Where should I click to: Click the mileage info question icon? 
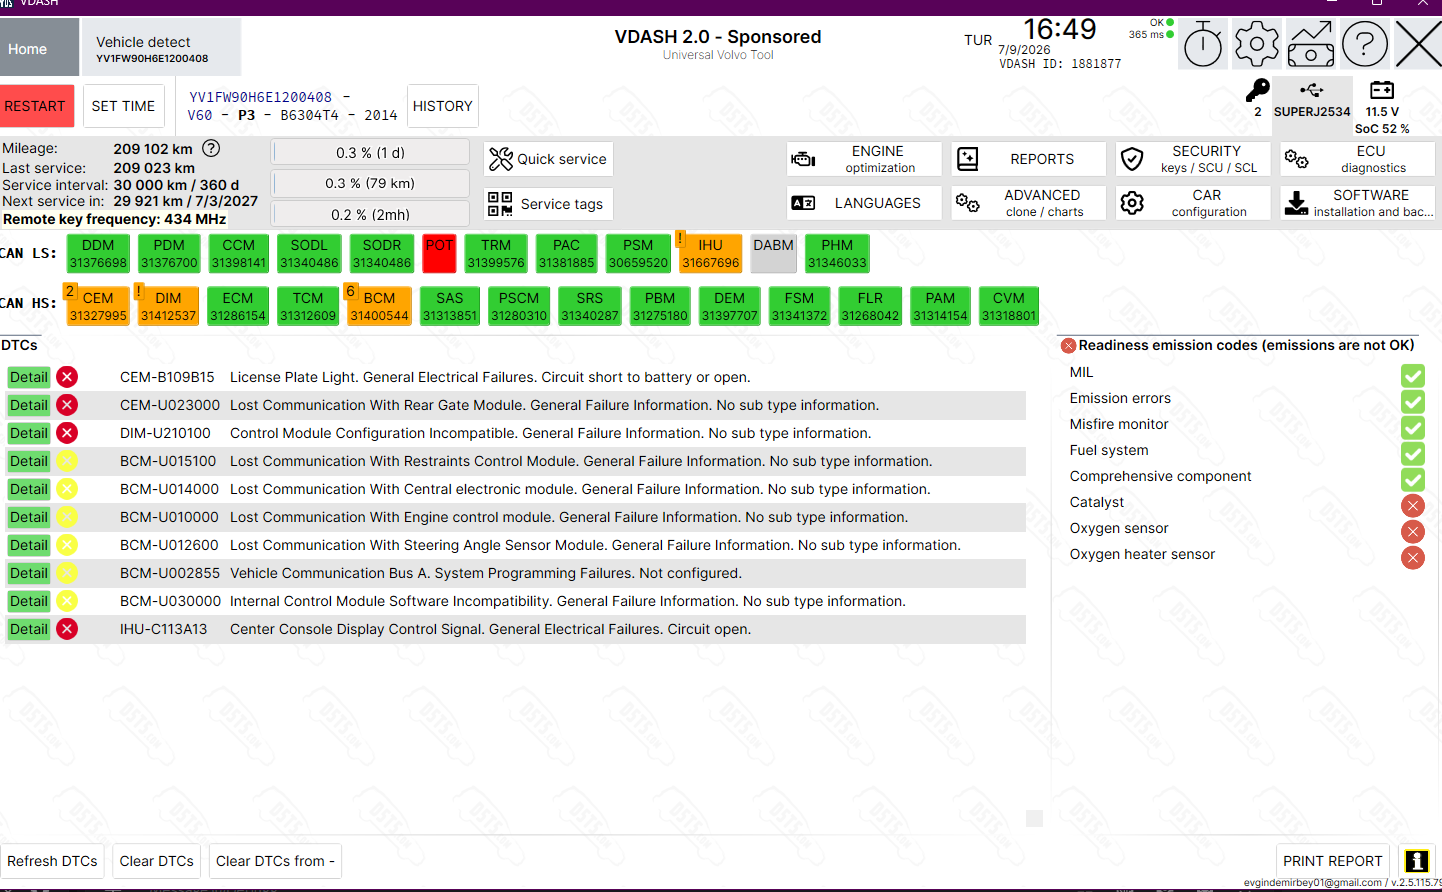211,148
